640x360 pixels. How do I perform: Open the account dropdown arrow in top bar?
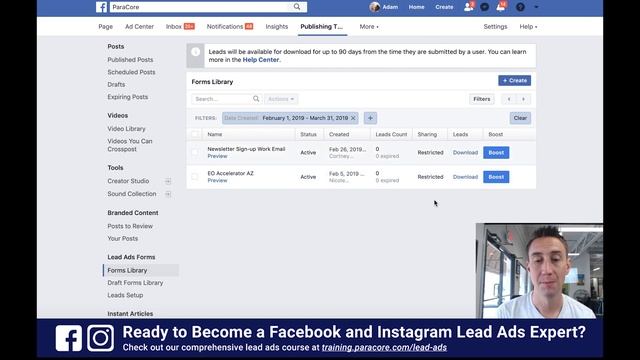coord(536,7)
